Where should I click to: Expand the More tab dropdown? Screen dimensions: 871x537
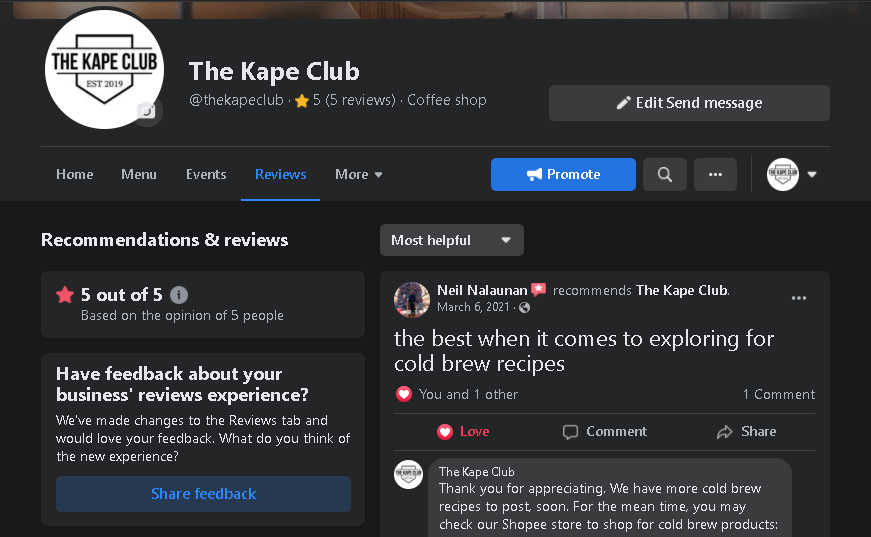point(358,174)
